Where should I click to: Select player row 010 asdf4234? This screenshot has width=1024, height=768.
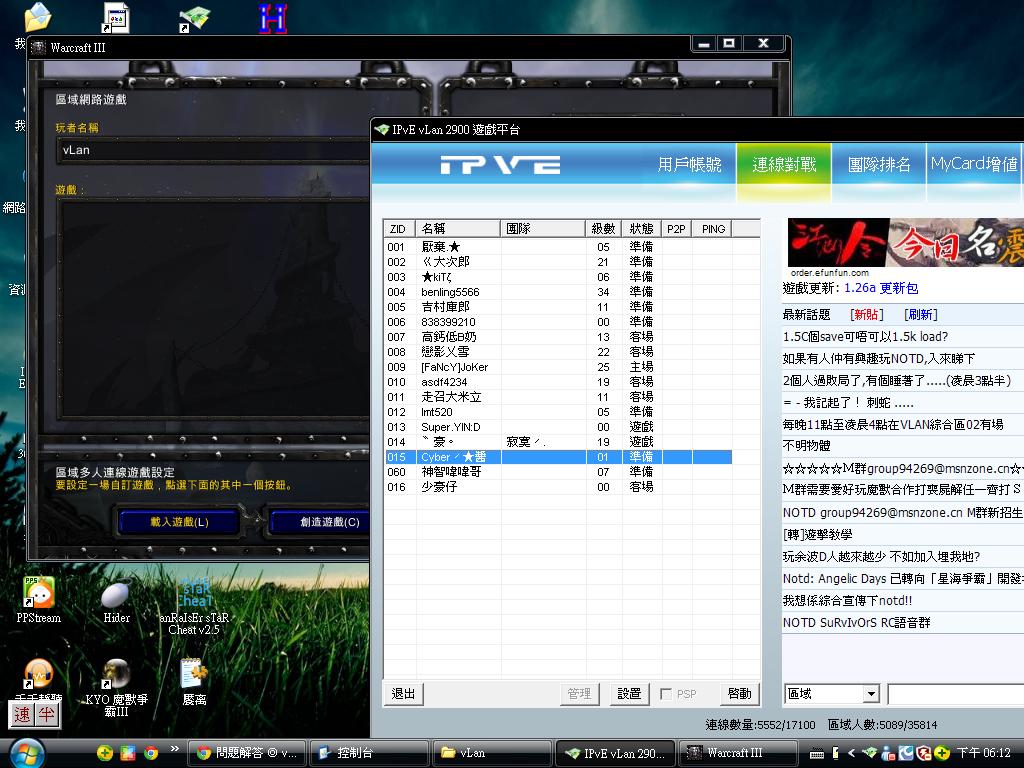point(558,382)
